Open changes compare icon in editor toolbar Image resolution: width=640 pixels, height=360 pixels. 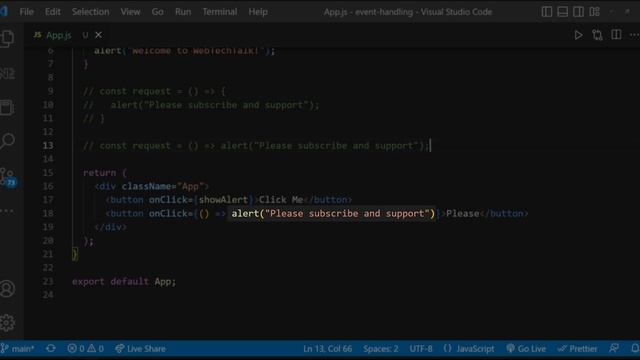[597, 35]
